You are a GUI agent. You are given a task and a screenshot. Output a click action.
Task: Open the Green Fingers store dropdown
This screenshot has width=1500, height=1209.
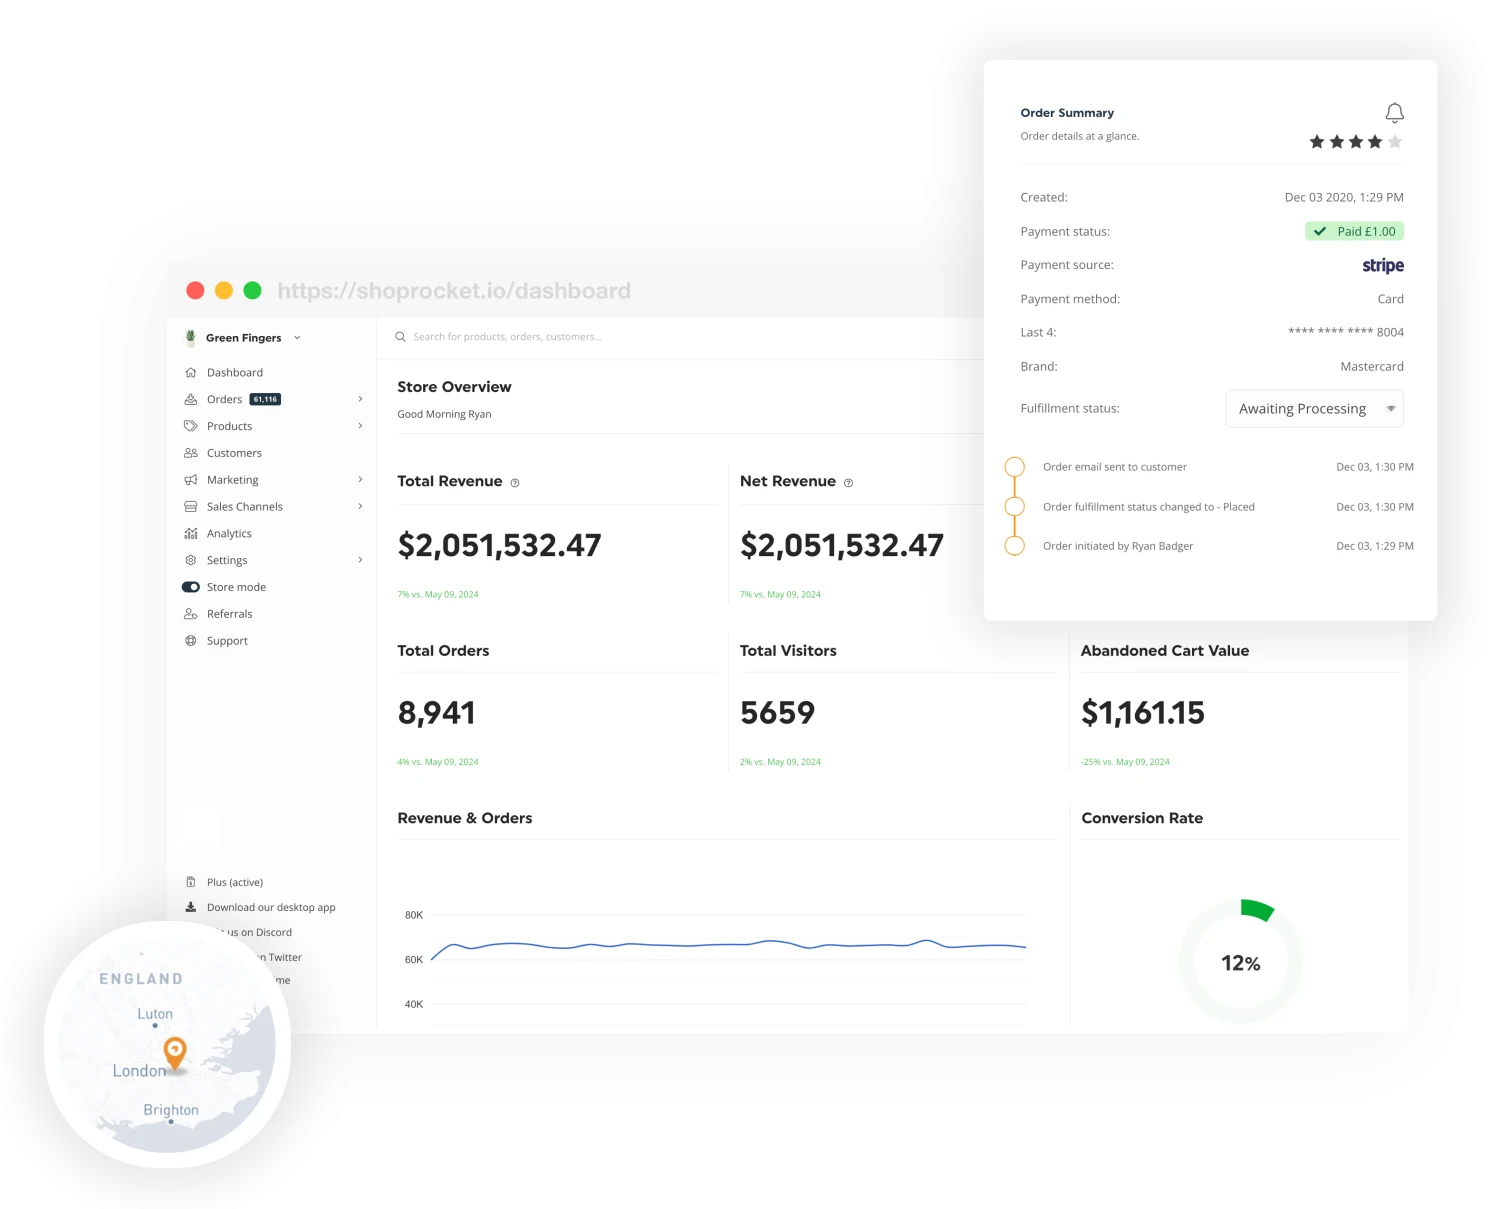297,338
